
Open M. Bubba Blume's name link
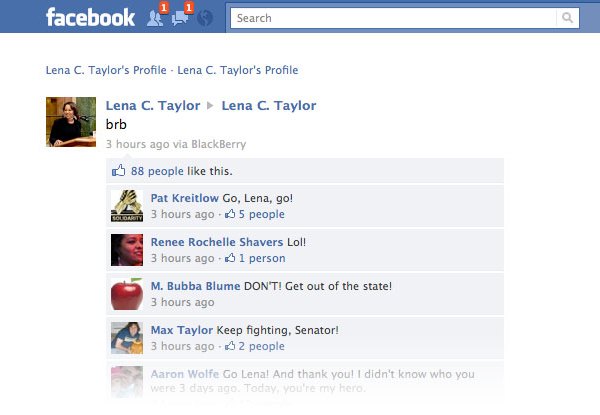coord(196,286)
